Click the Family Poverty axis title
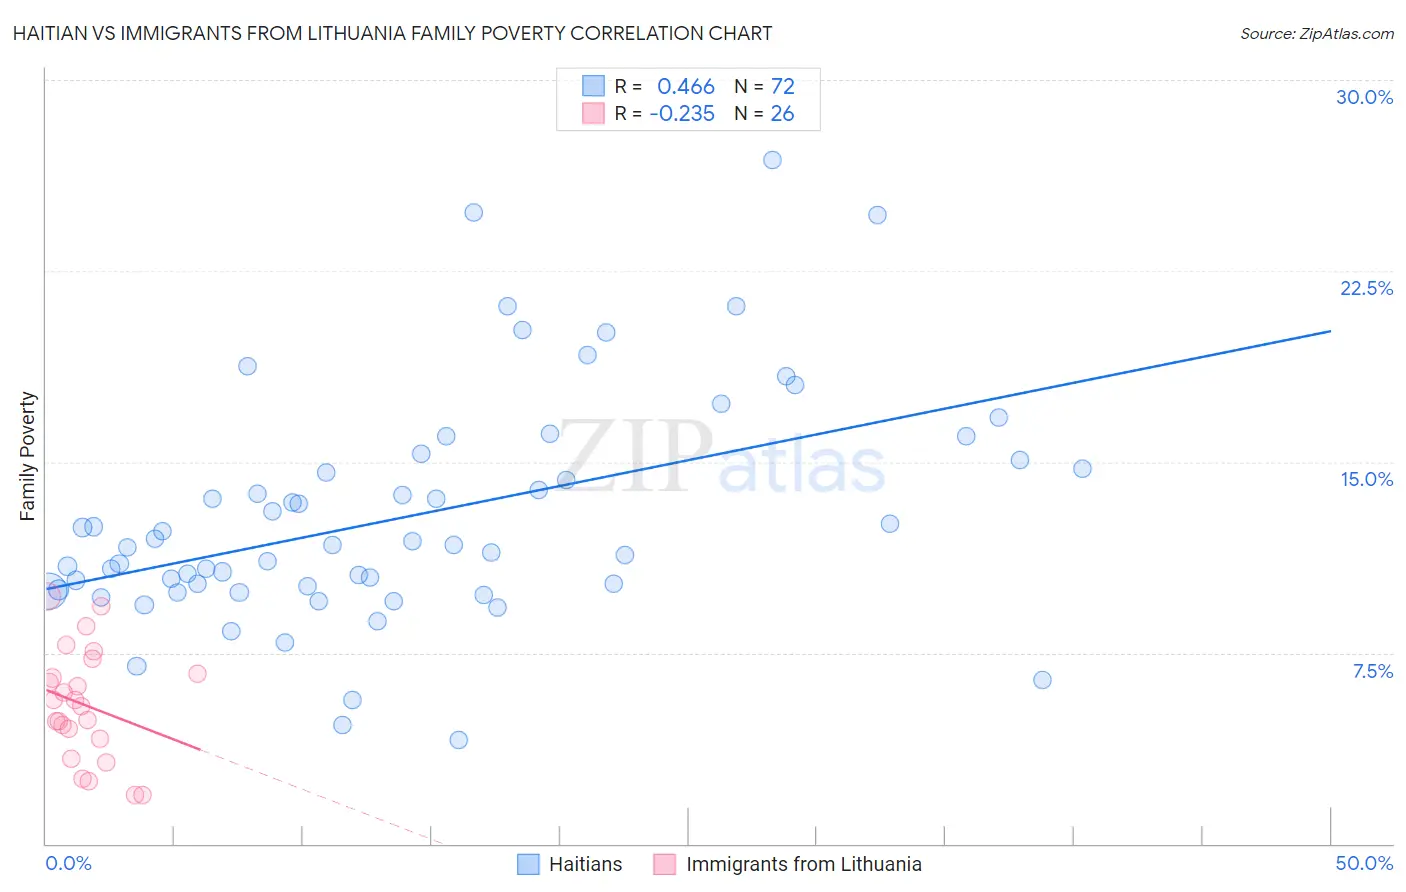The width and height of the screenshot is (1406, 892). [x=27, y=456]
